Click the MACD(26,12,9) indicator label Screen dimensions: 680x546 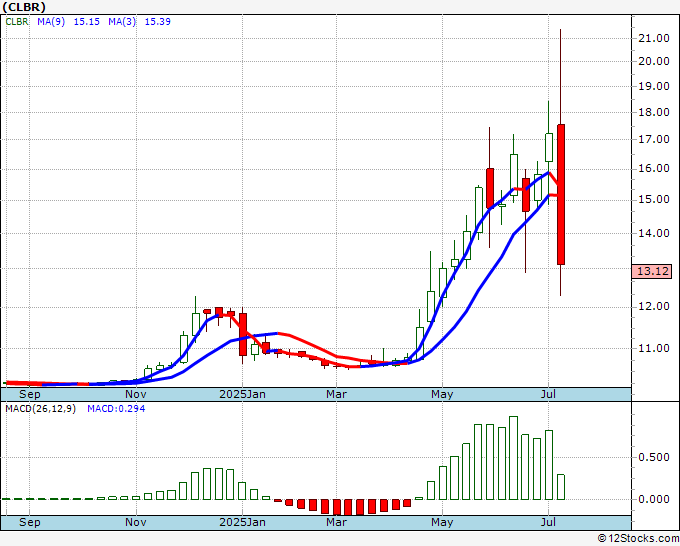coord(40,409)
